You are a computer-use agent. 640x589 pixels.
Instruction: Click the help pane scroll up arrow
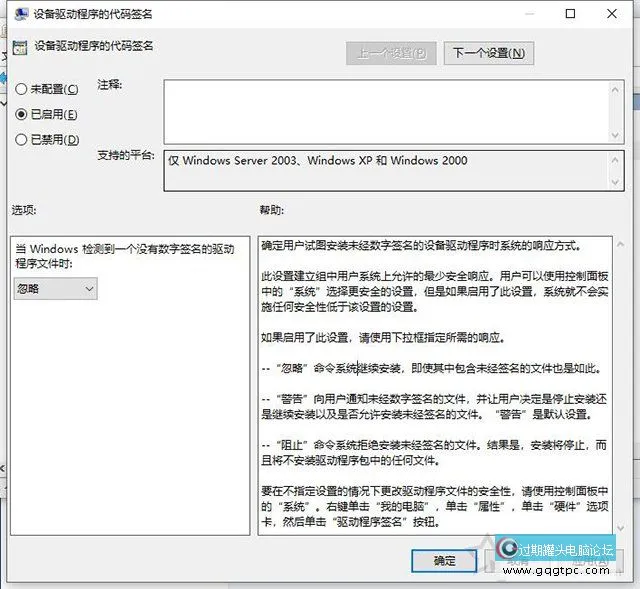pyautogui.click(x=620, y=244)
